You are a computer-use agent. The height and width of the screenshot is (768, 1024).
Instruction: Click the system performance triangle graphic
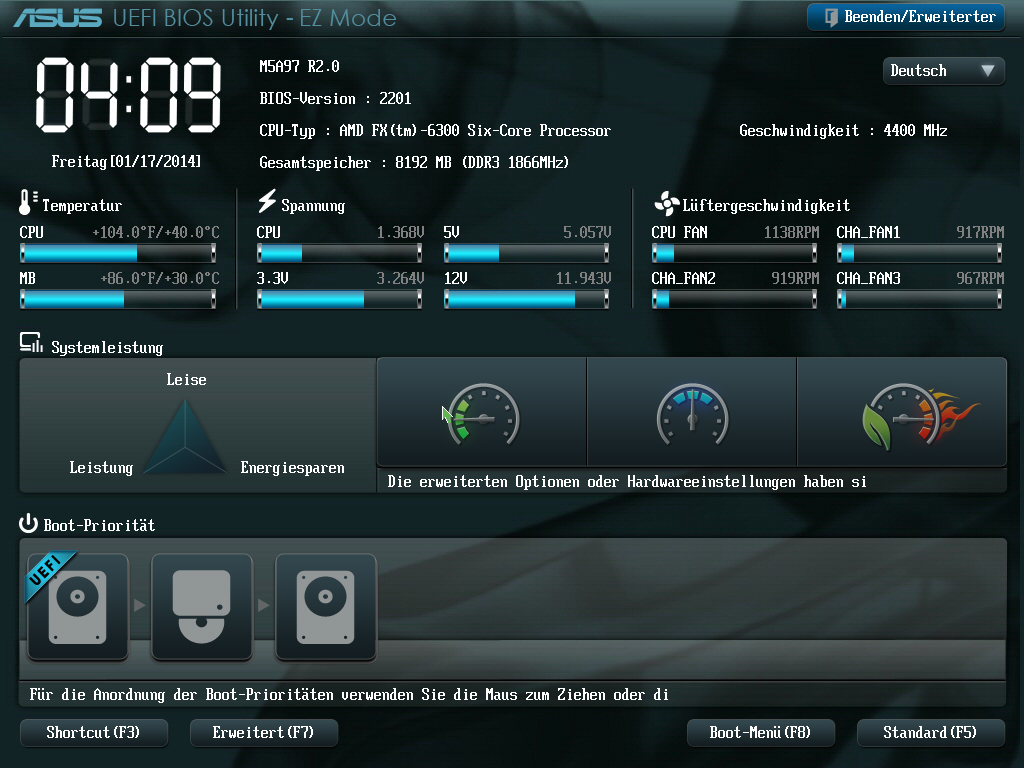(x=185, y=436)
